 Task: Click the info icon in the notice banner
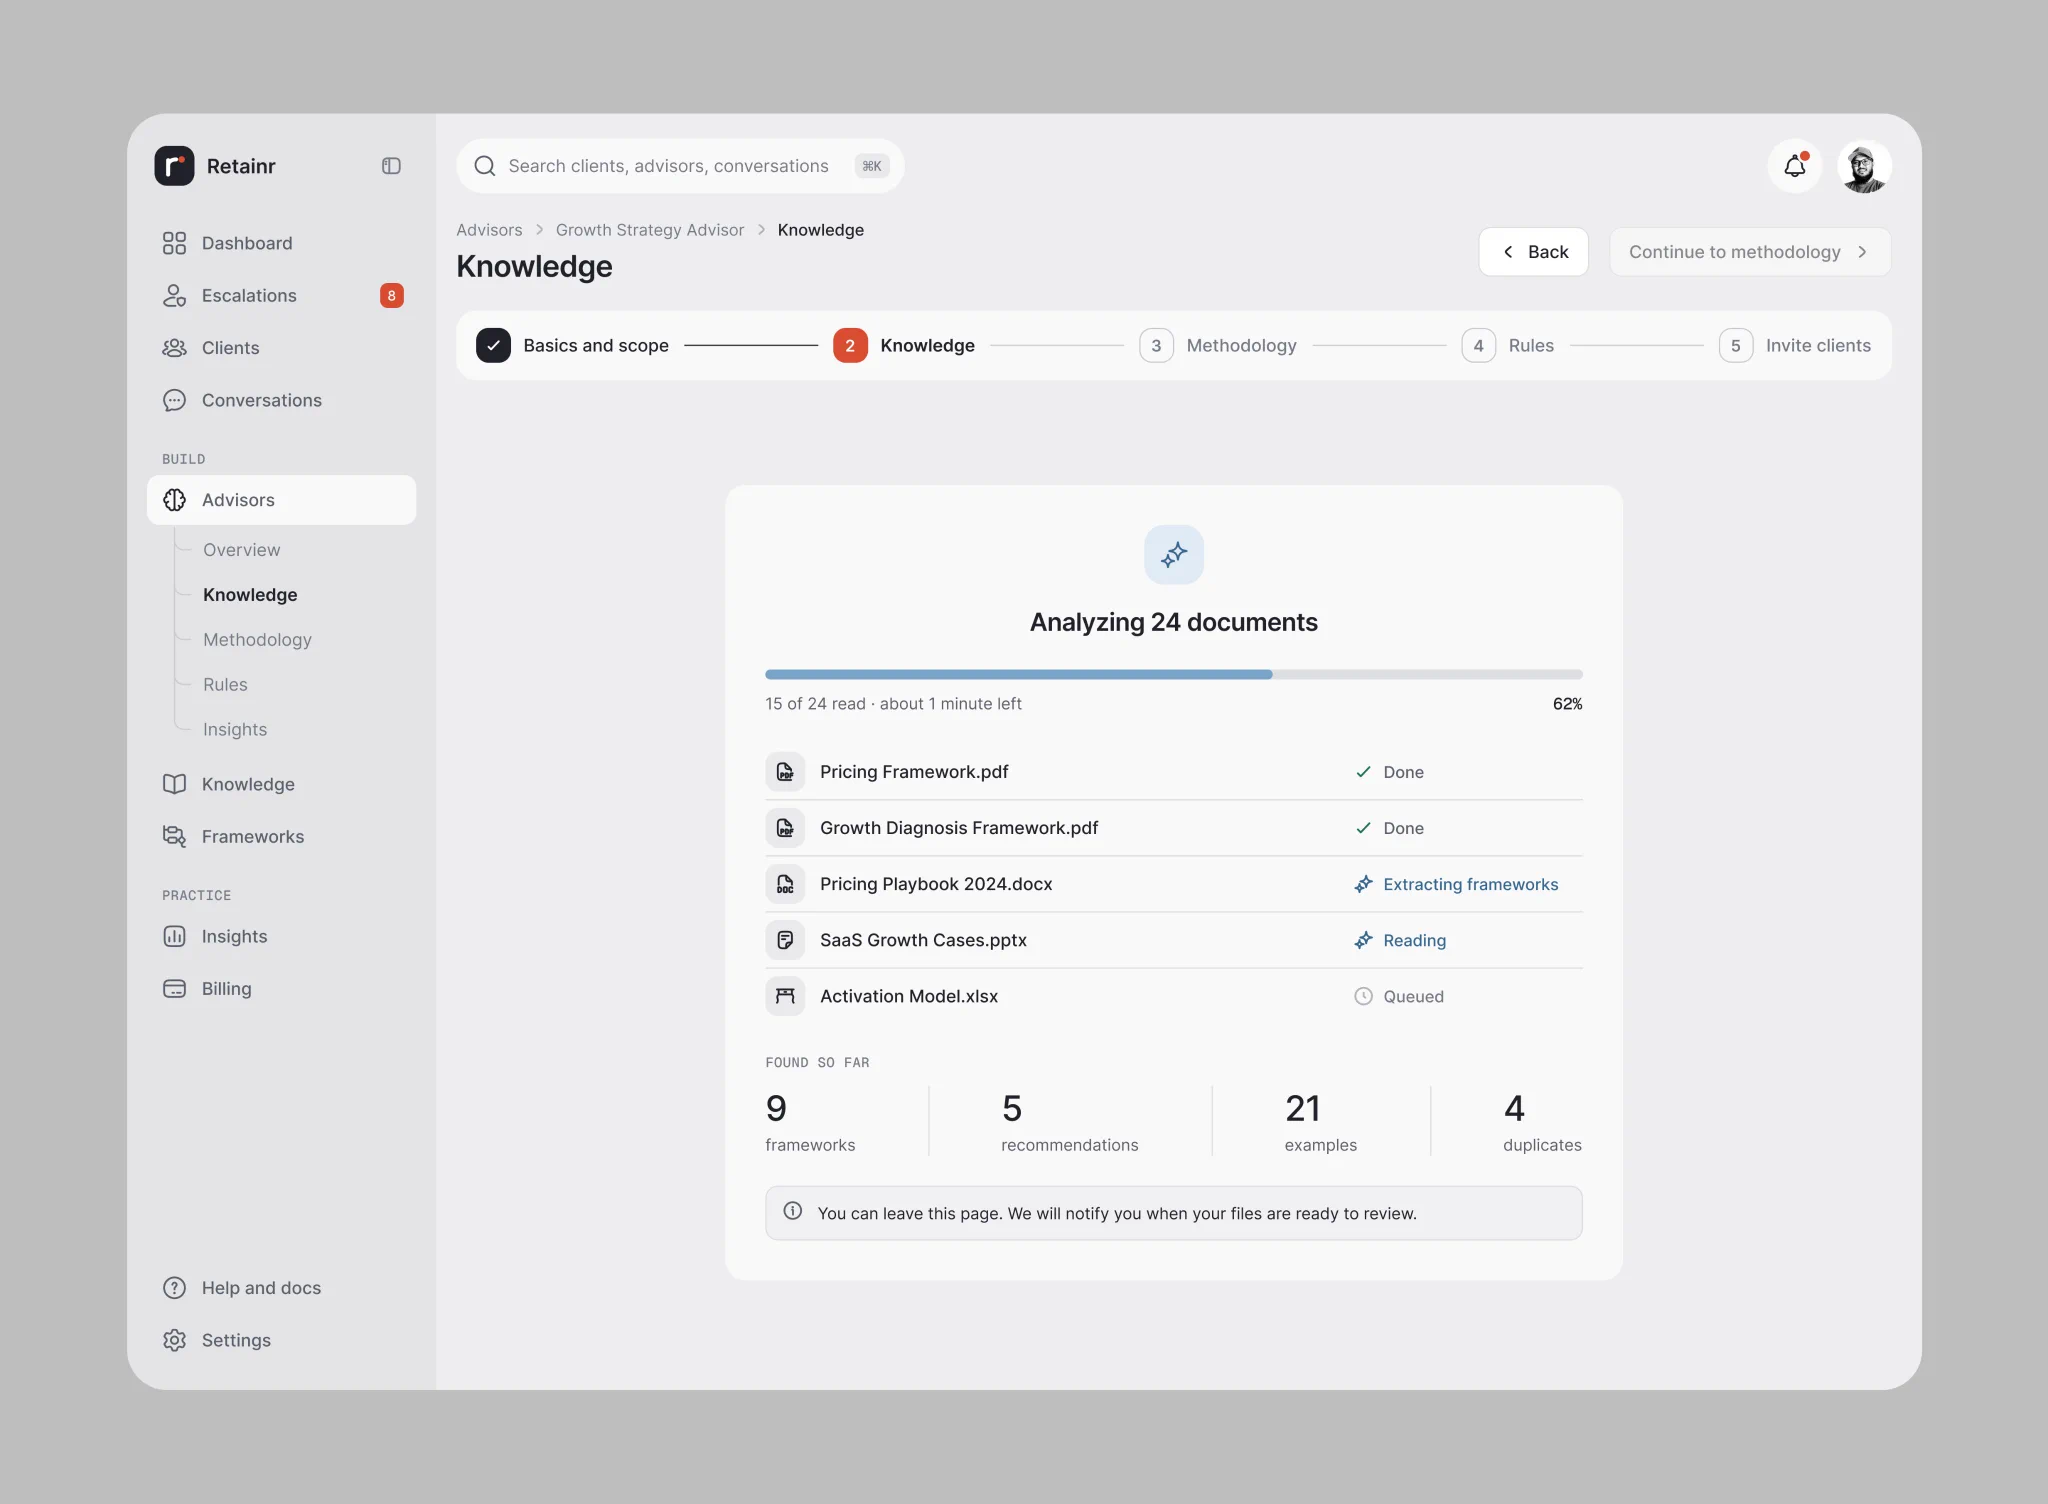coord(793,1211)
